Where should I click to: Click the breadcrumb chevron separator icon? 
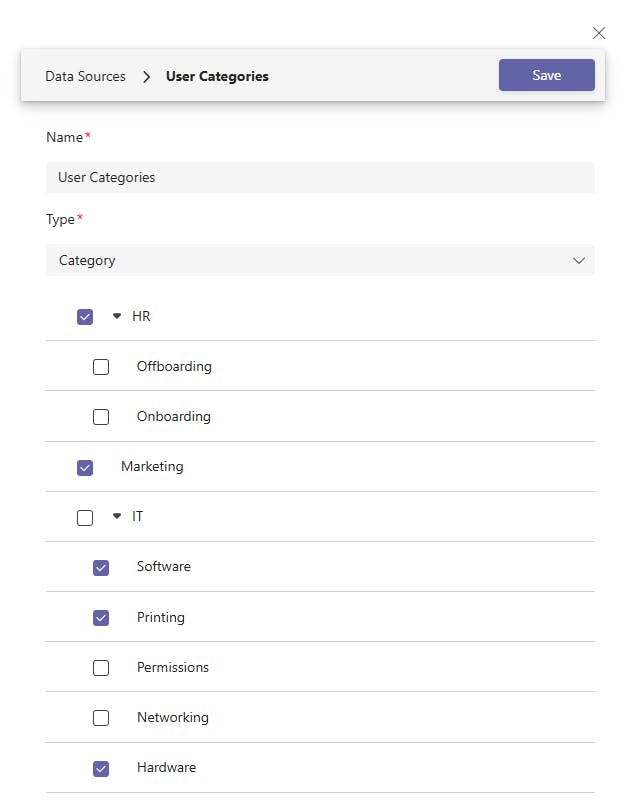click(x=146, y=76)
